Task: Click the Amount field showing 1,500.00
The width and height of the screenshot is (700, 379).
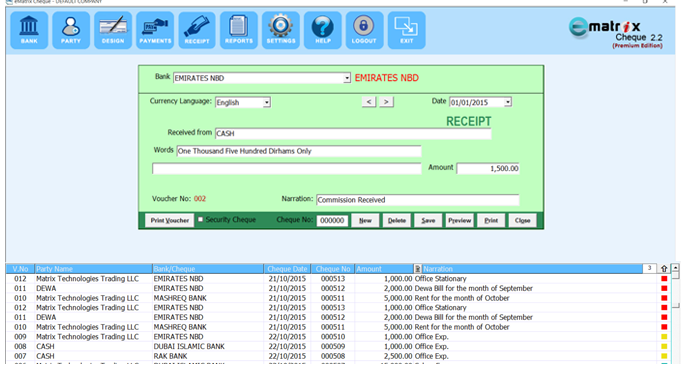Action: pyautogui.click(x=488, y=168)
